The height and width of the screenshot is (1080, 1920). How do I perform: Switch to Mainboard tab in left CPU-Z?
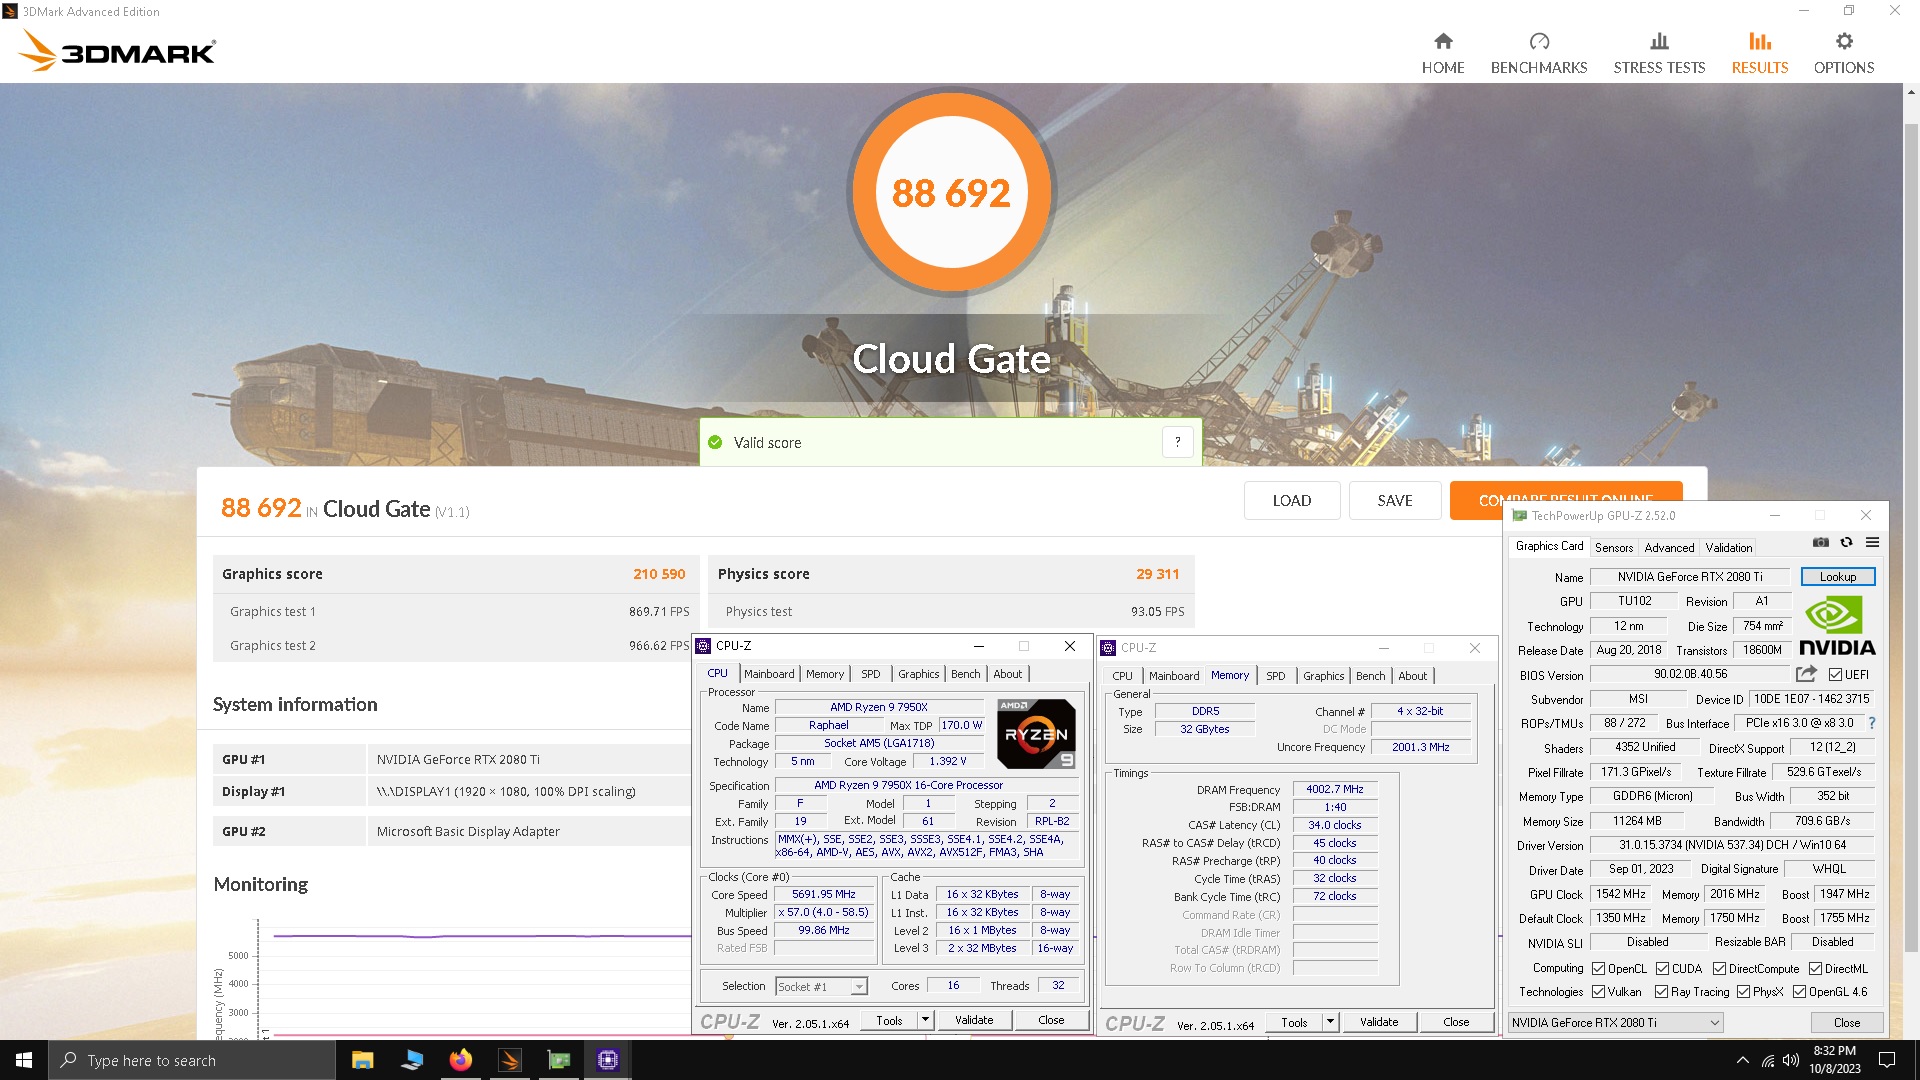click(x=769, y=674)
